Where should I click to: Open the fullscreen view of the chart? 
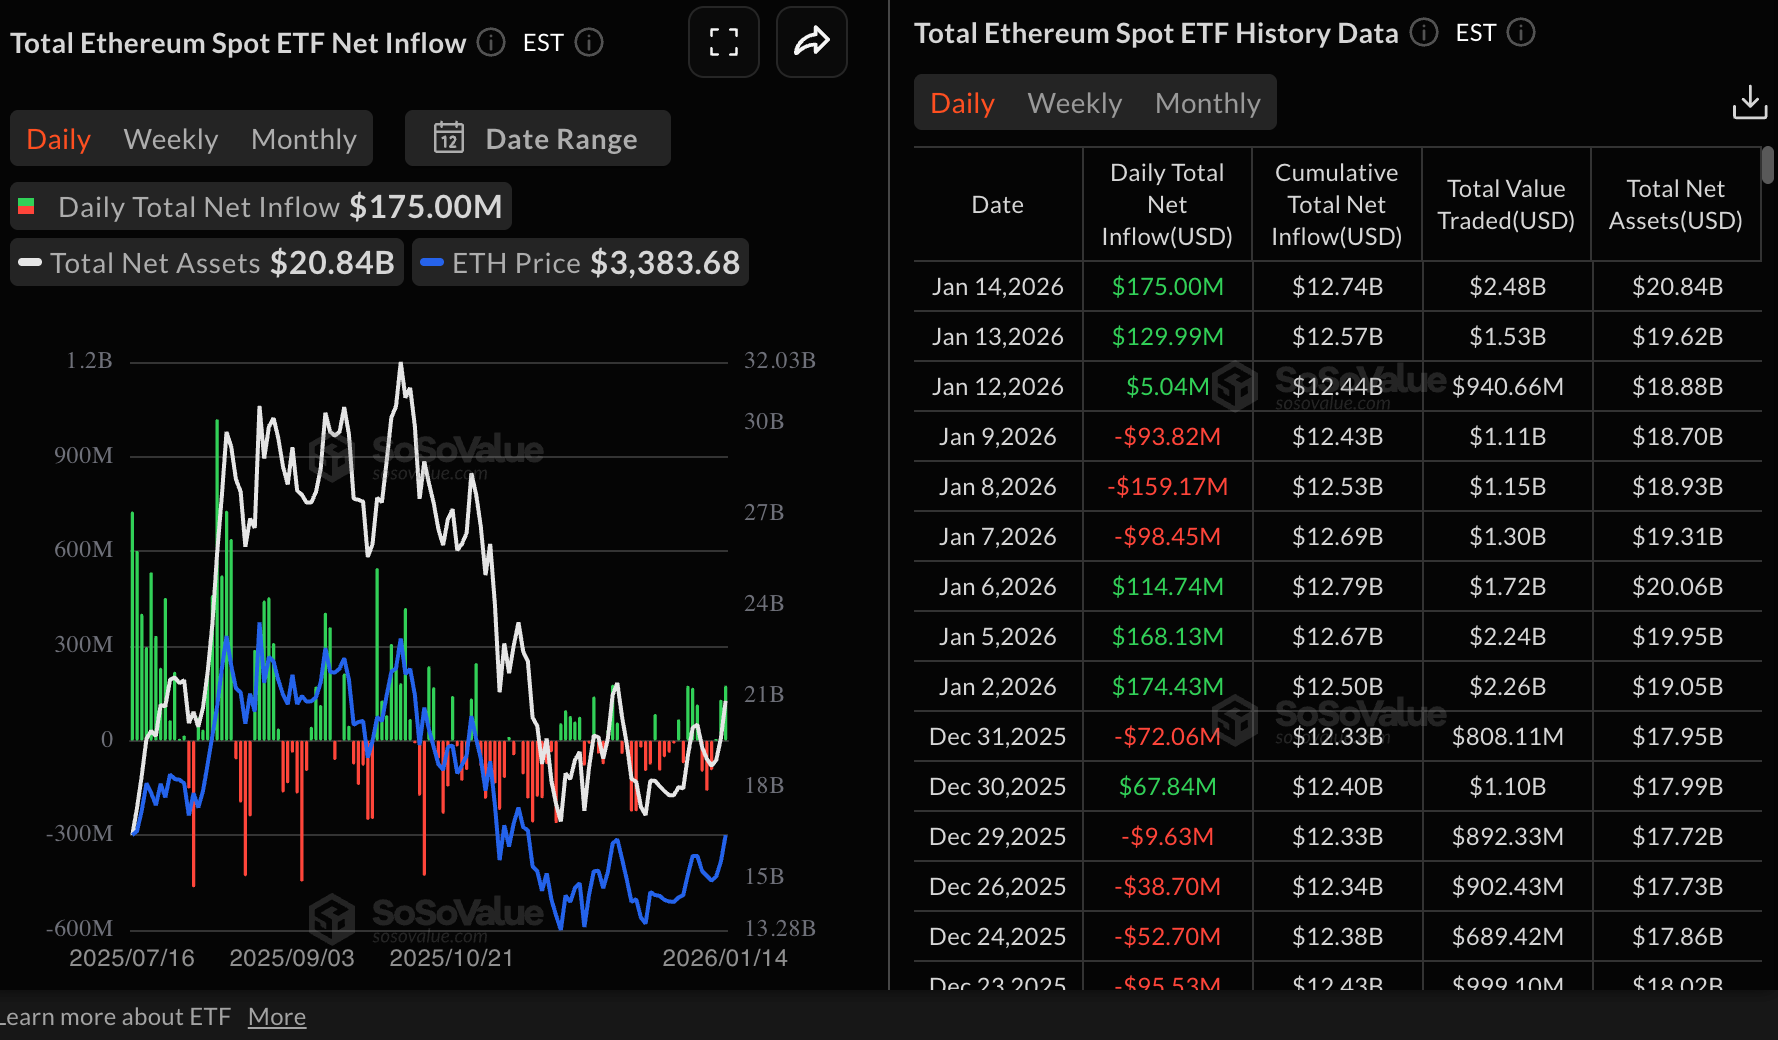723,42
